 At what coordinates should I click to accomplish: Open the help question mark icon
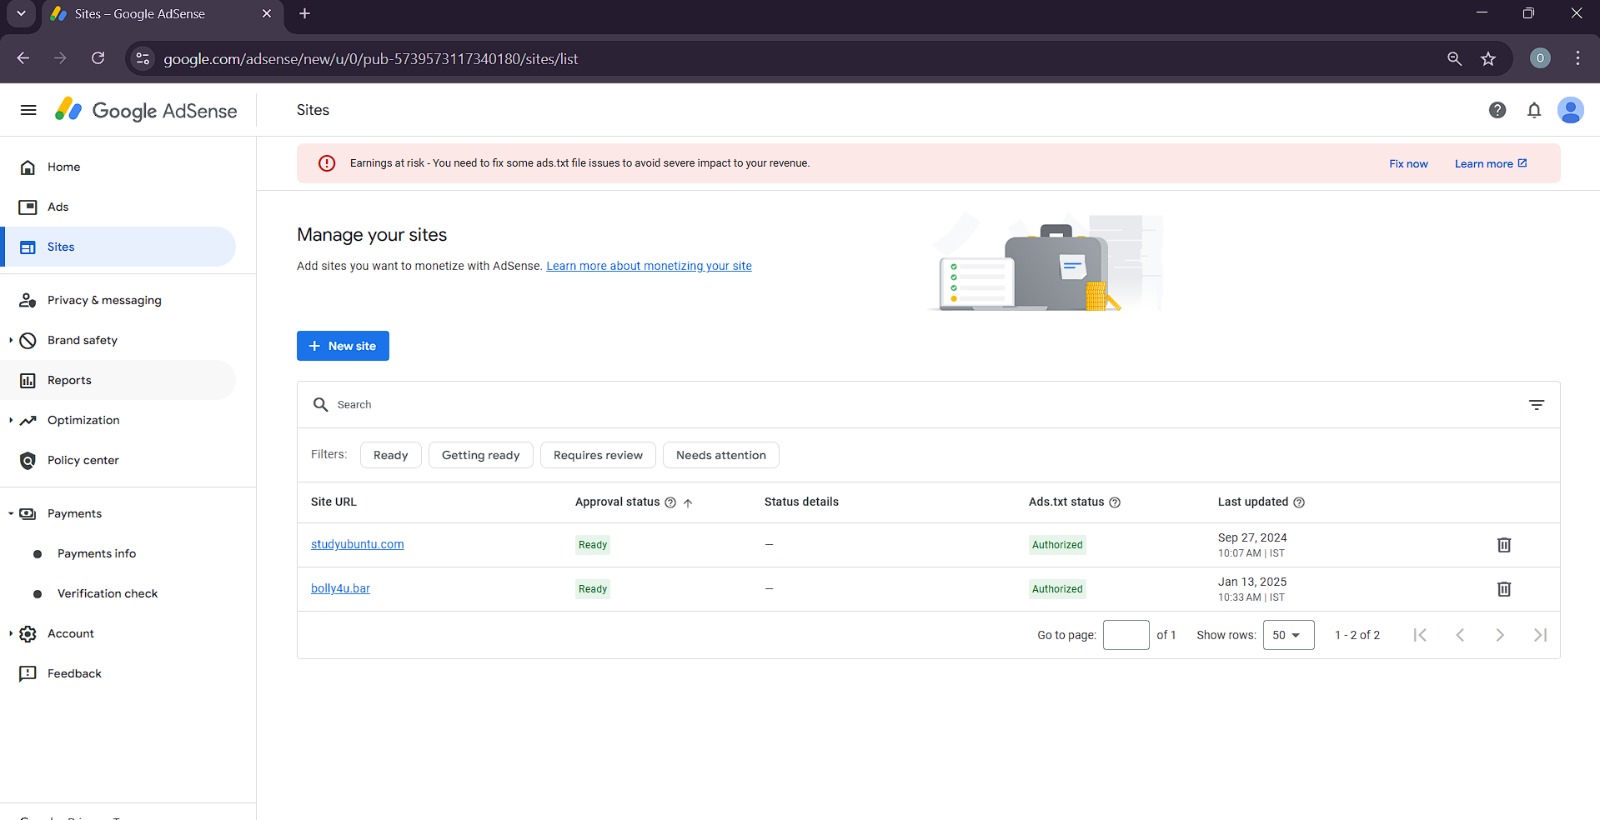pos(1497,110)
